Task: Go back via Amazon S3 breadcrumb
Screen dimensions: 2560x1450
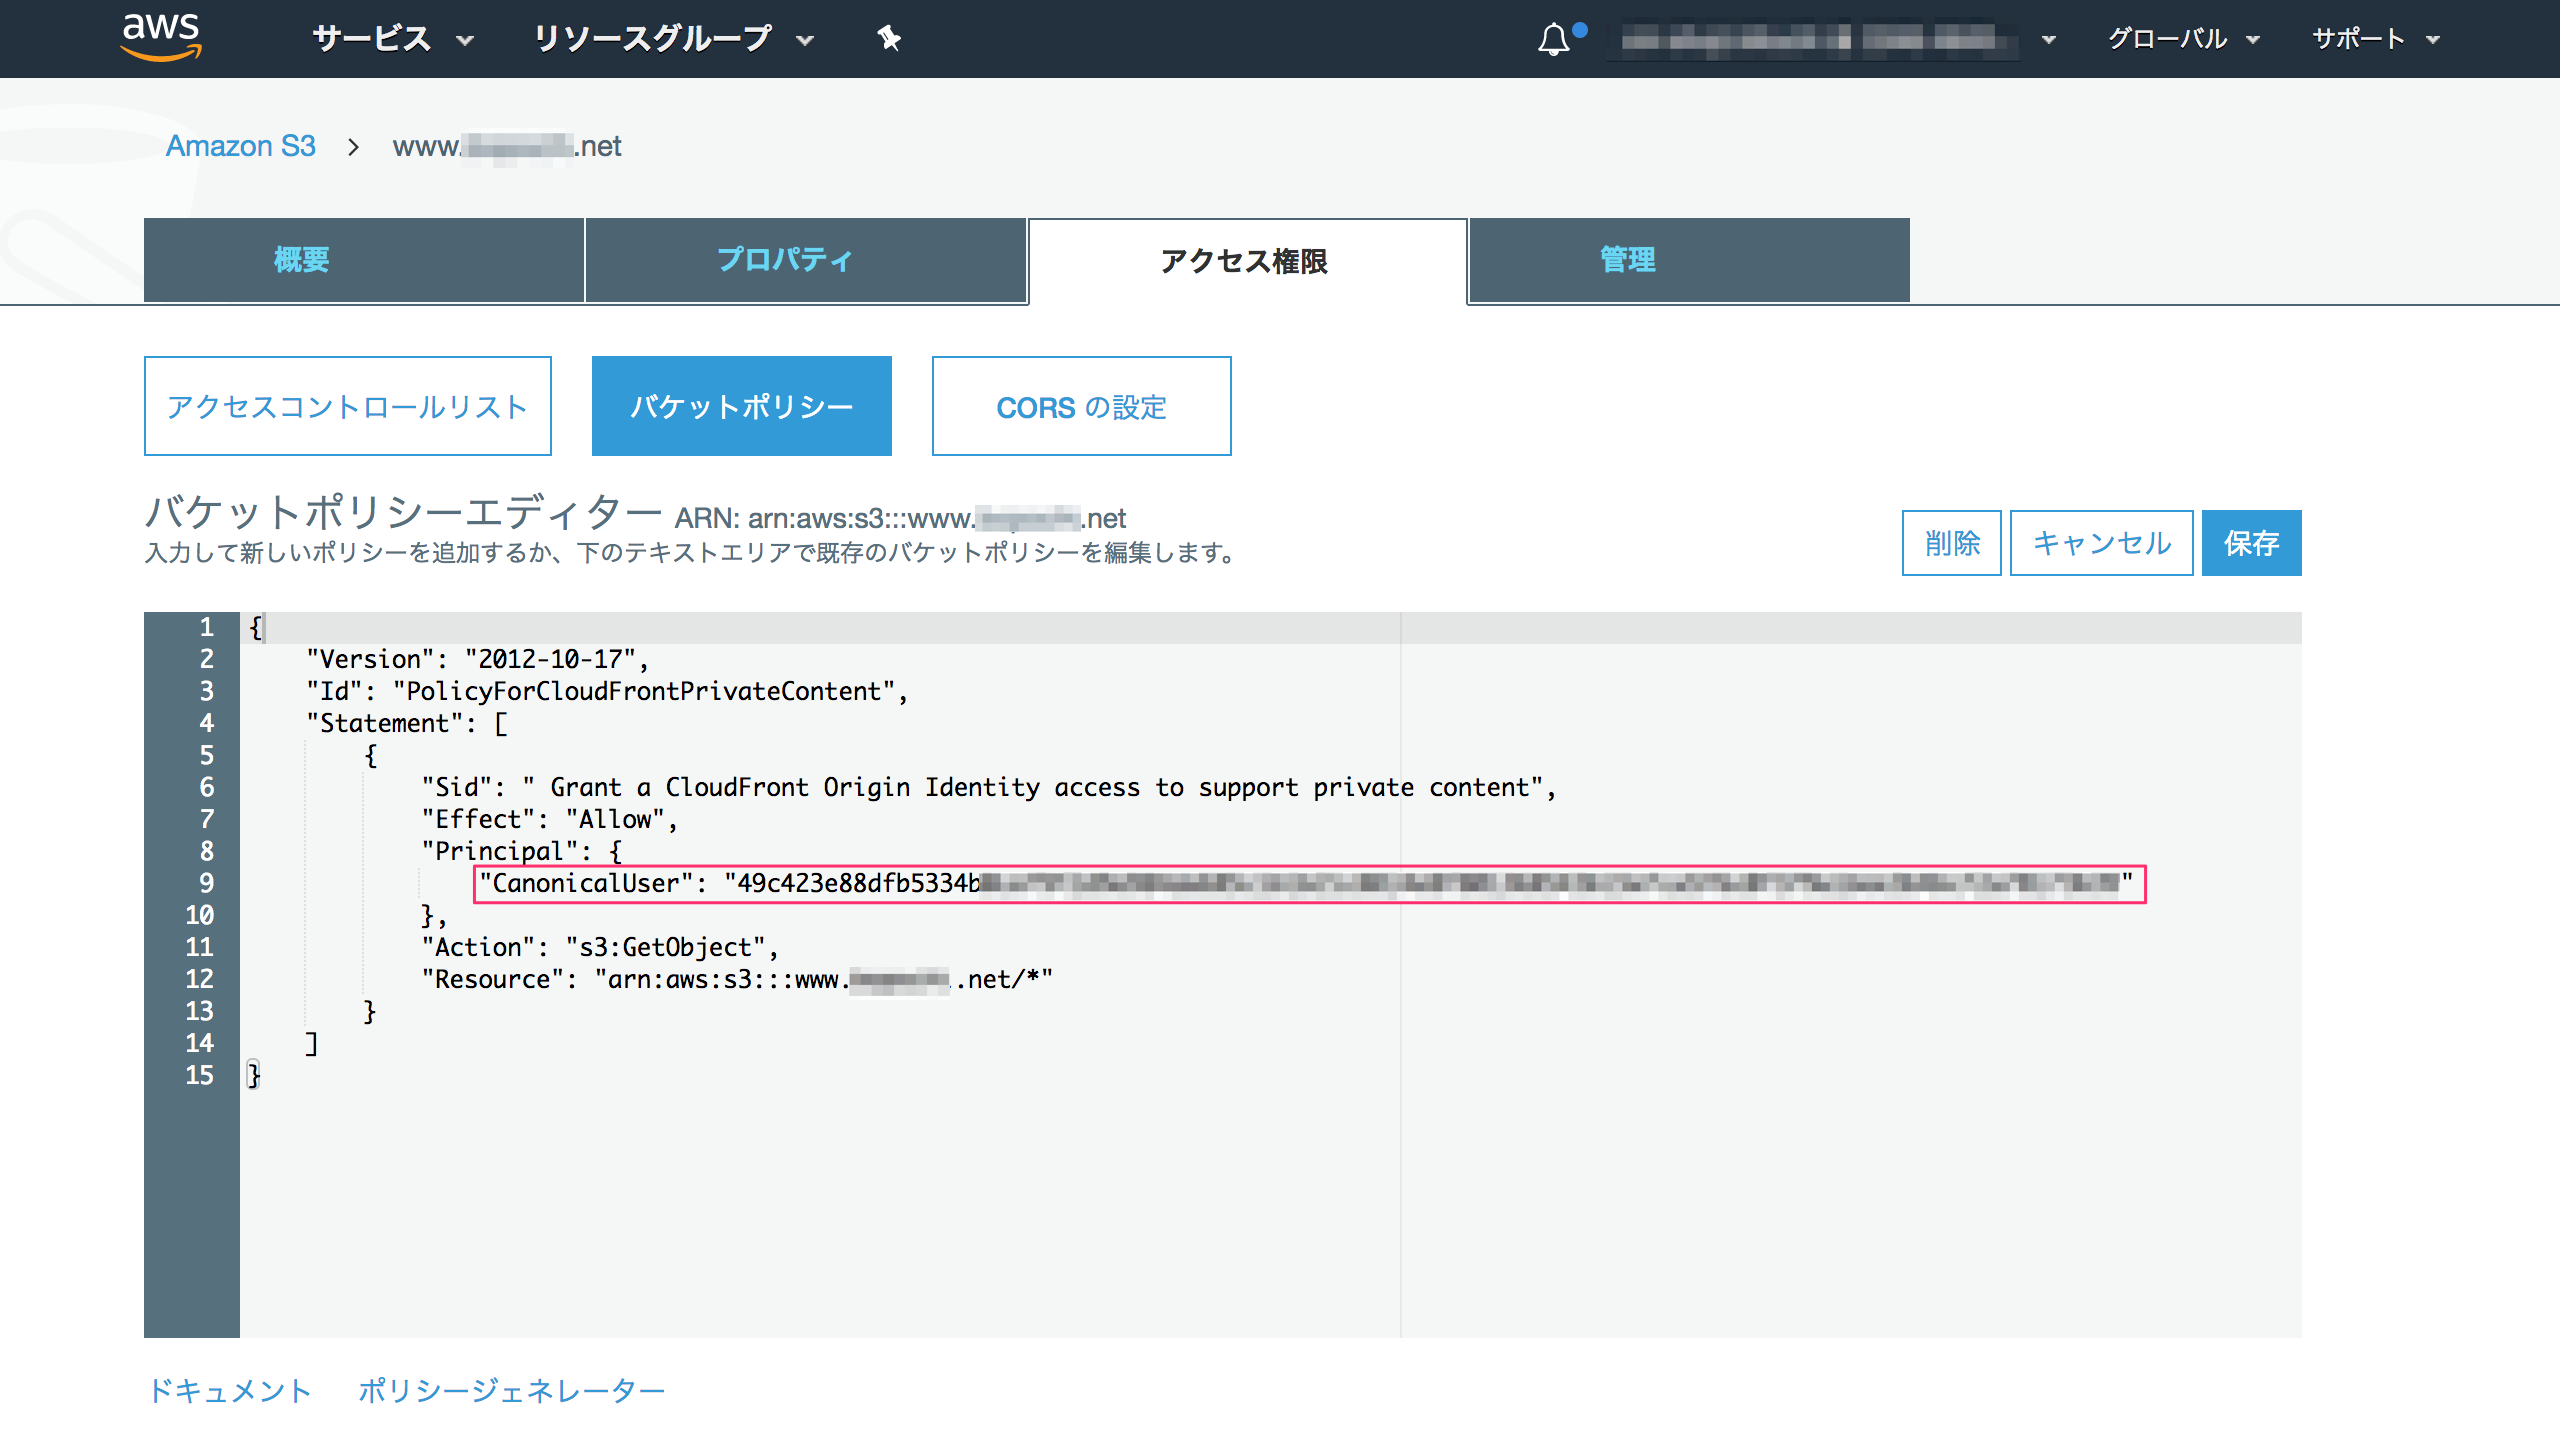Action: tap(241, 146)
